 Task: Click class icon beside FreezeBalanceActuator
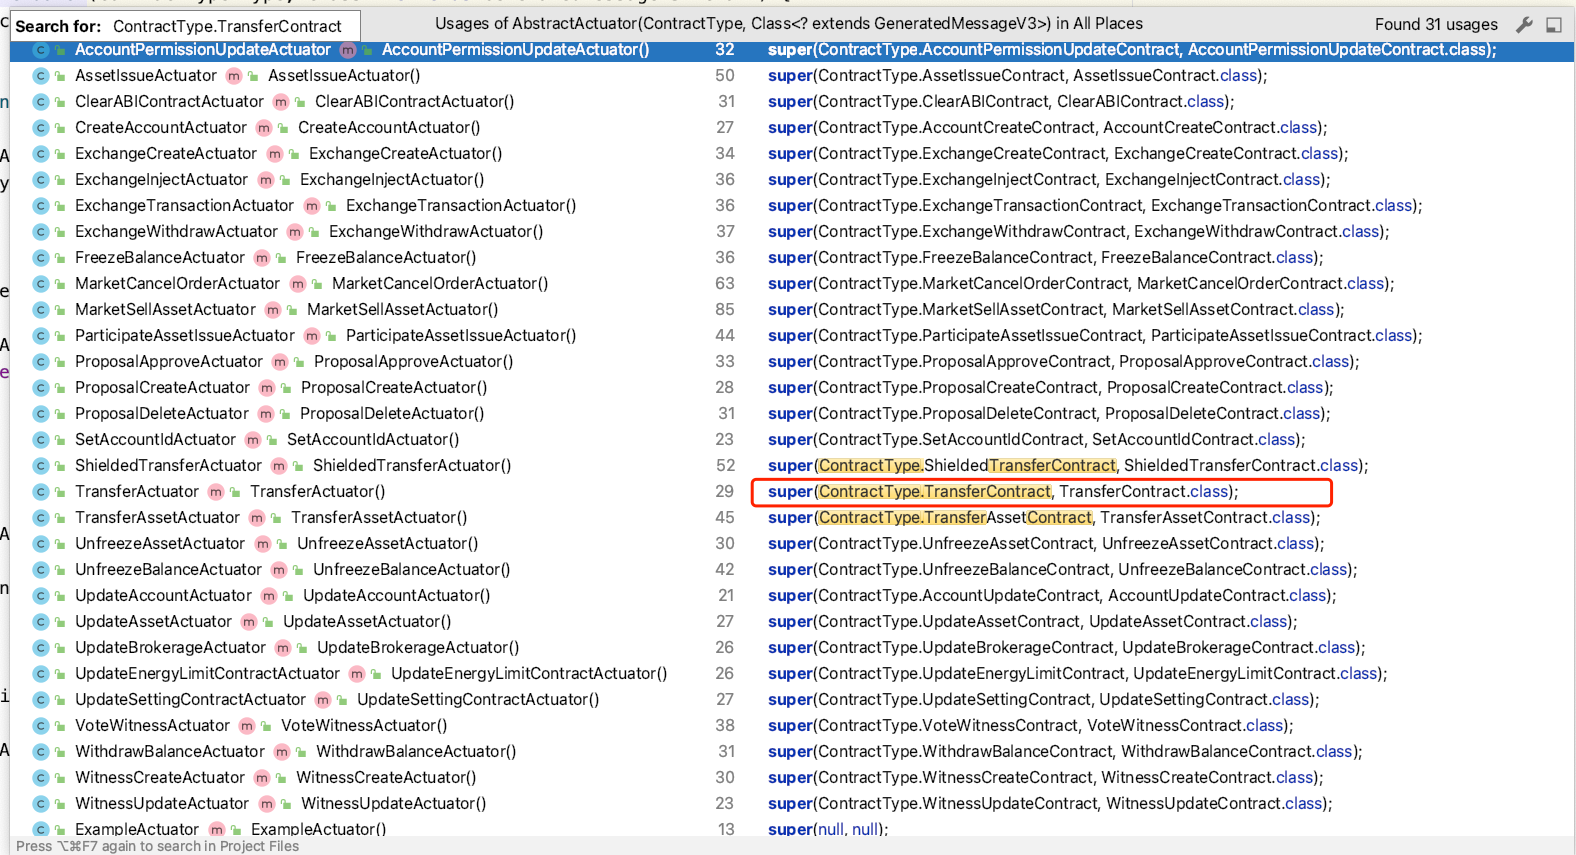pyautogui.click(x=41, y=258)
